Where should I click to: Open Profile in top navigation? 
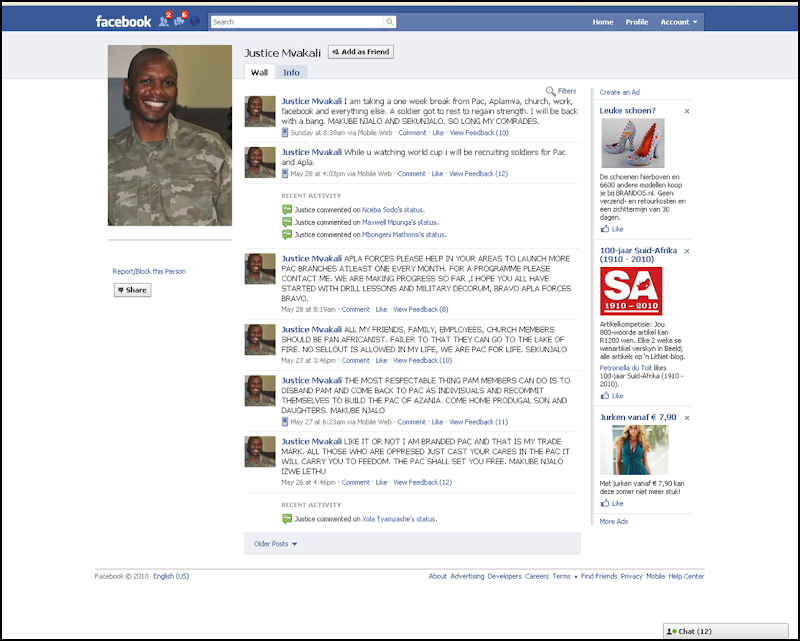(x=637, y=22)
